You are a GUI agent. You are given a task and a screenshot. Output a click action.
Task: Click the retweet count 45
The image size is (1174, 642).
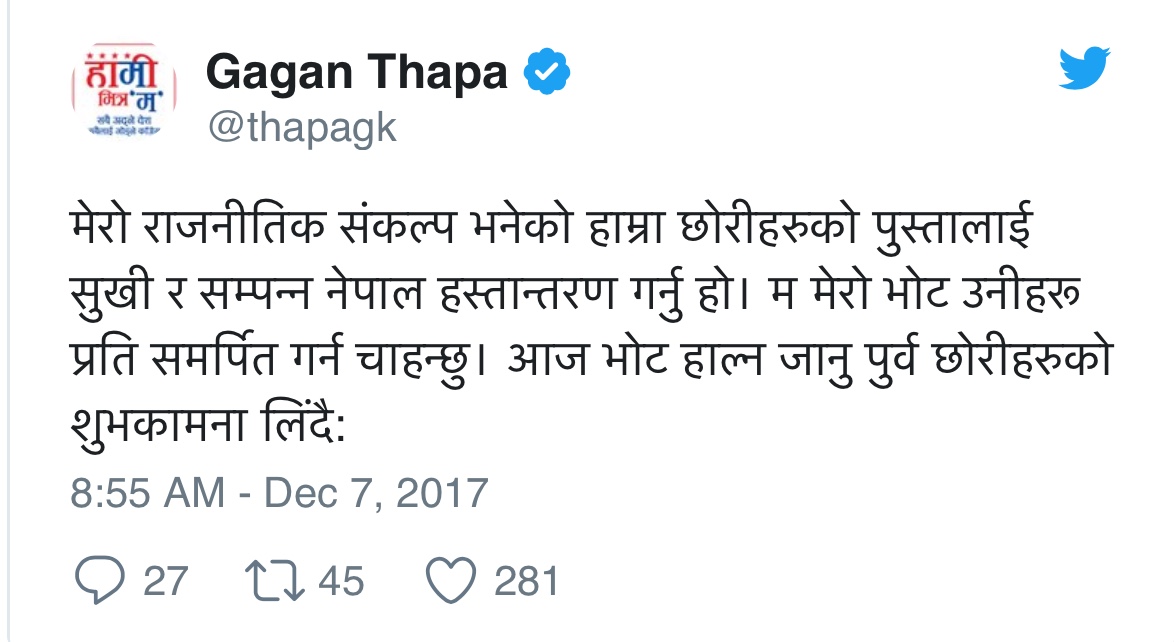341,581
